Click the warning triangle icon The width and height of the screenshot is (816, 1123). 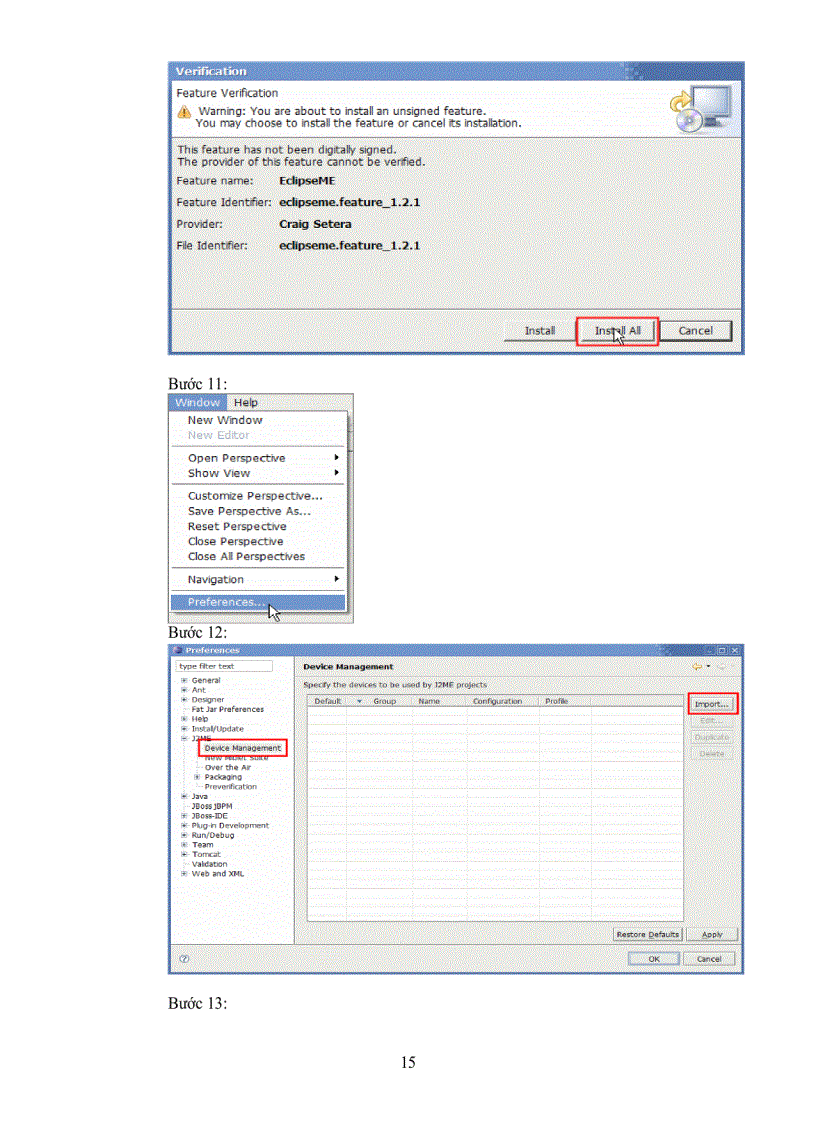pyautogui.click(x=184, y=111)
